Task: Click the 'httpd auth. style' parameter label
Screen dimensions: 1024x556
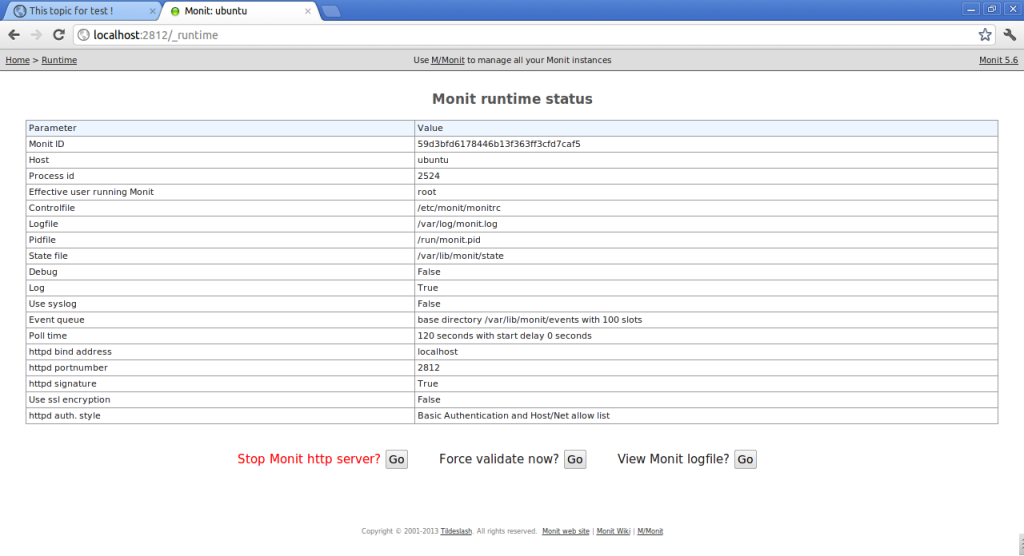Action: tap(65, 416)
